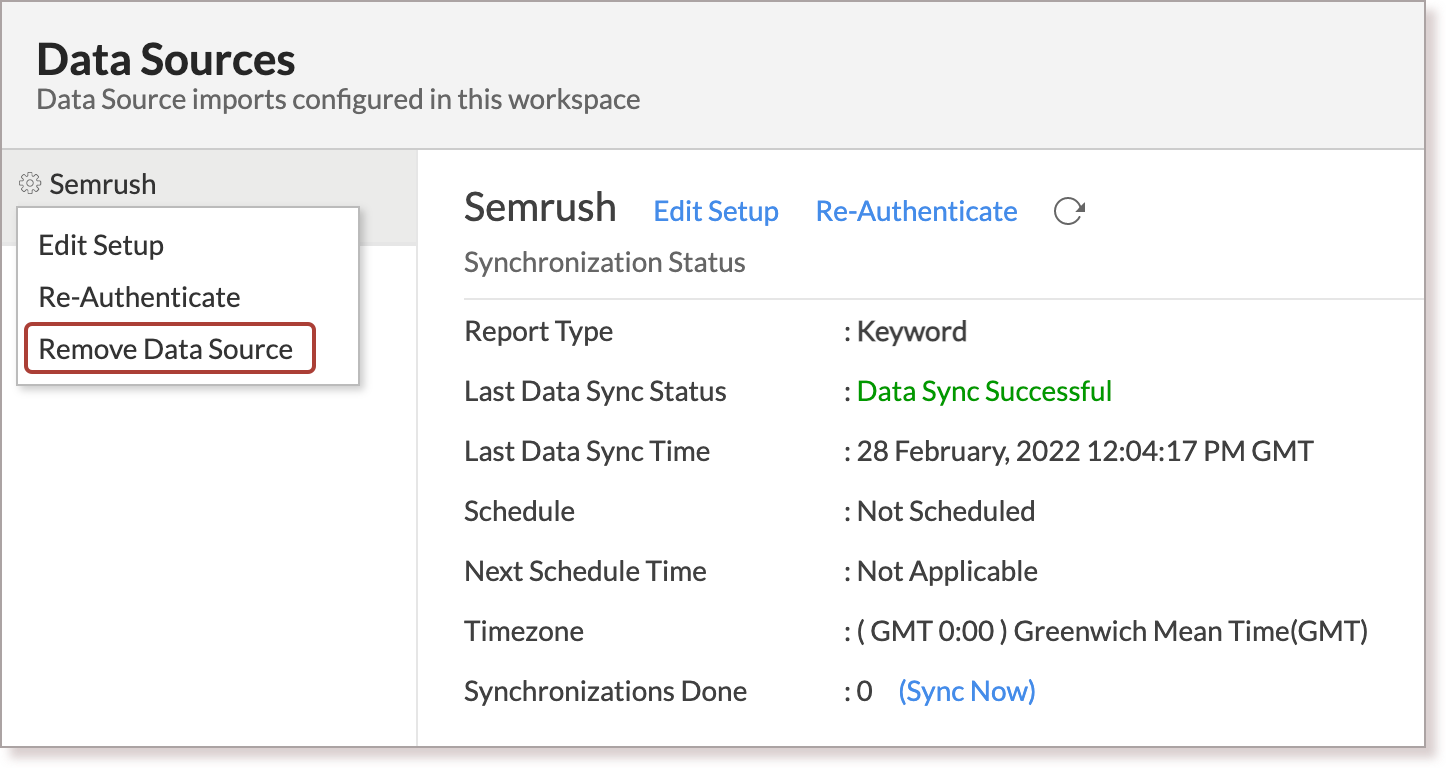Image resolution: width=1446 pixels, height=768 pixels.
Task: Click the Greenwich Mean Time(GMT) timezone value
Action: coord(1113,631)
